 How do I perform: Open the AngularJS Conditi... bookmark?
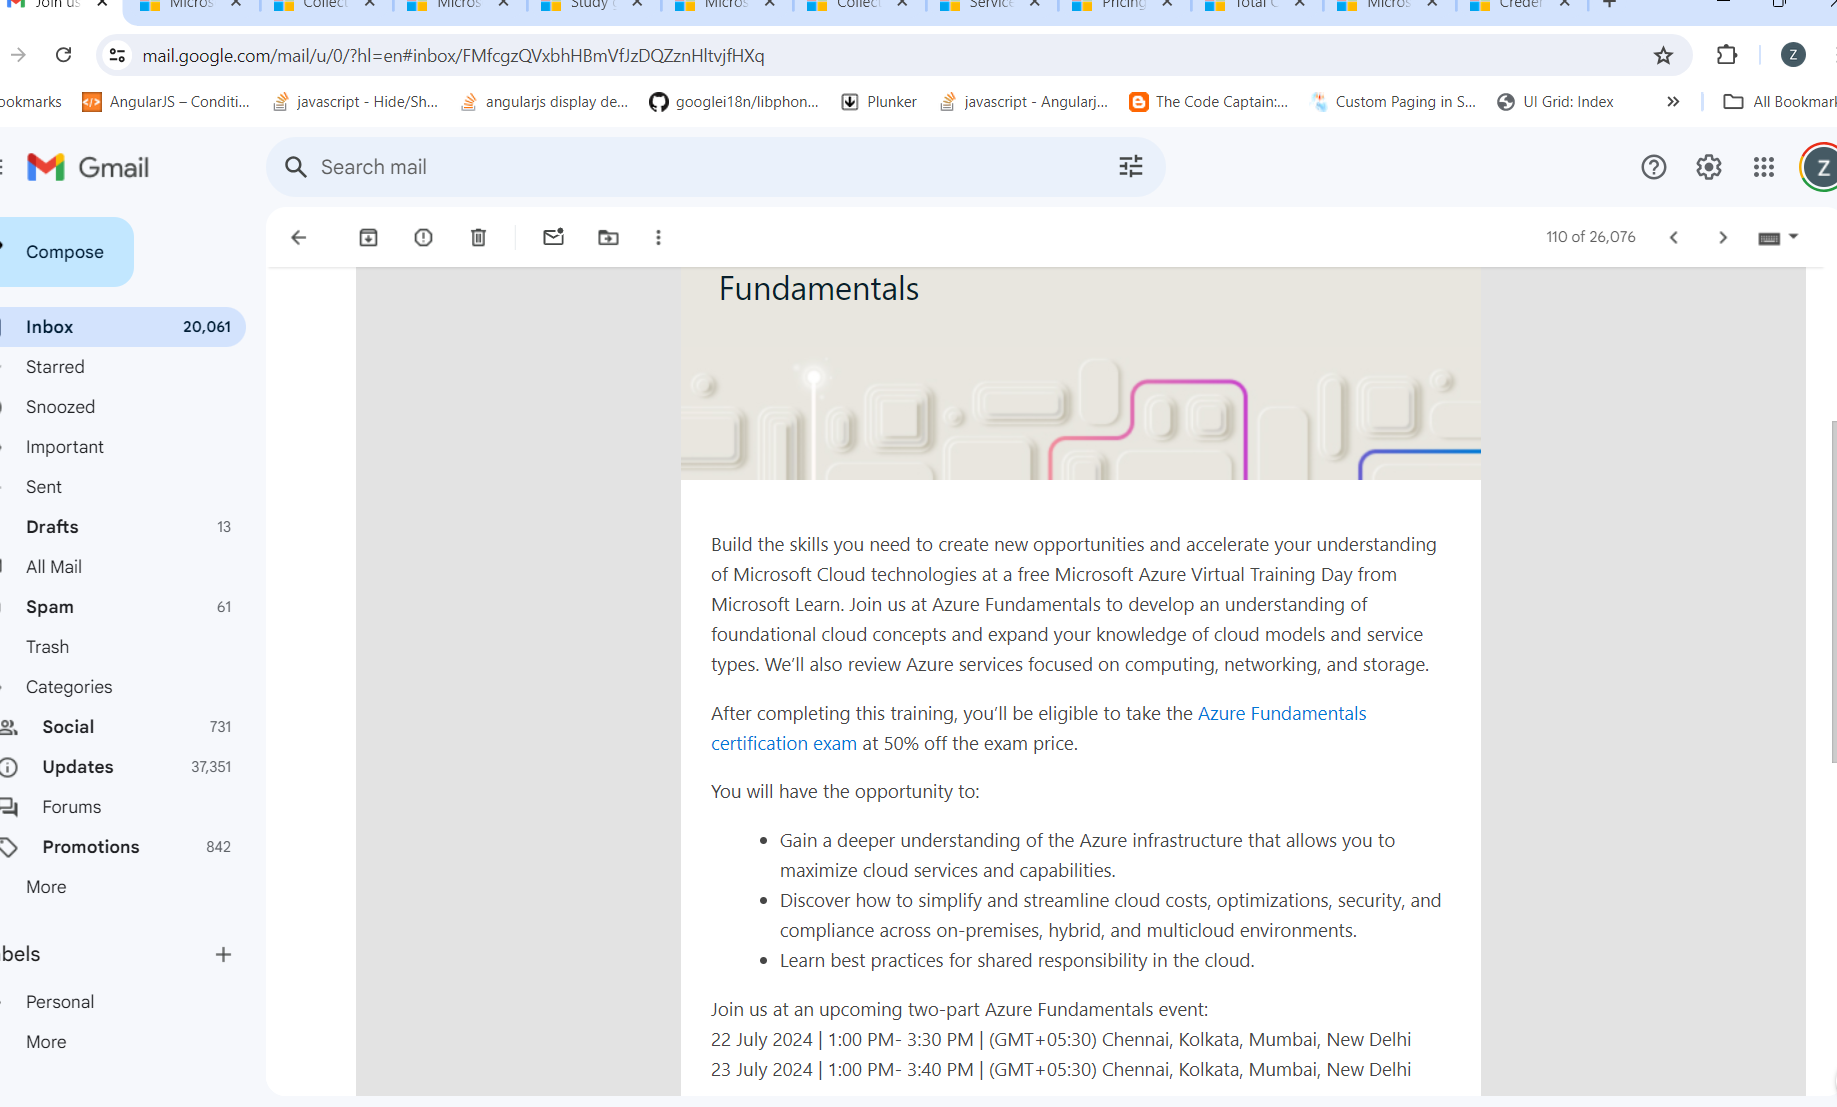pos(166,101)
